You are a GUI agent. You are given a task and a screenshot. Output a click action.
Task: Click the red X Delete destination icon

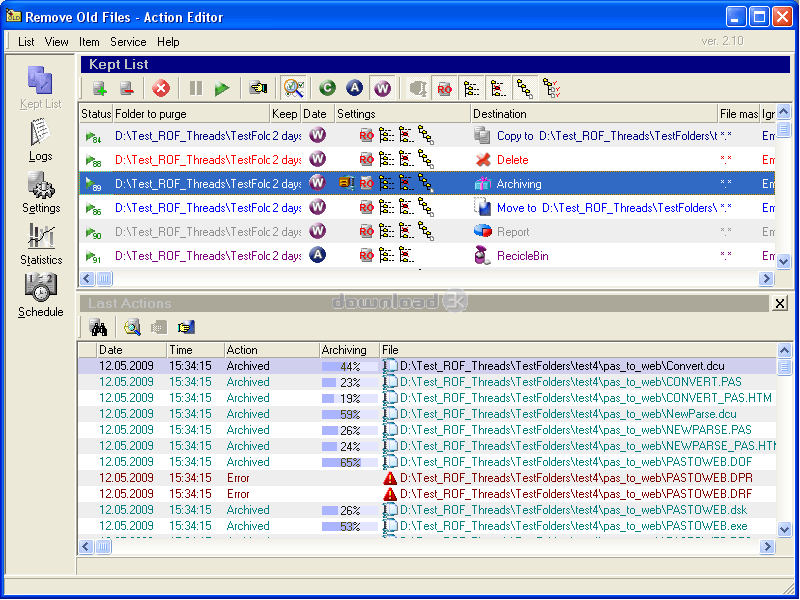click(x=483, y=160)
